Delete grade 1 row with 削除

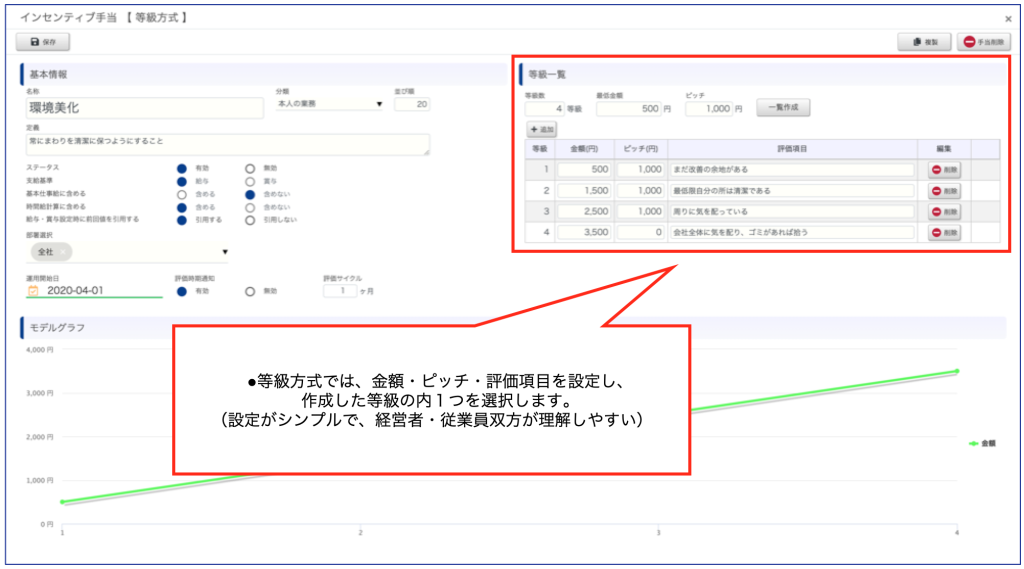(x=944, y=170)
